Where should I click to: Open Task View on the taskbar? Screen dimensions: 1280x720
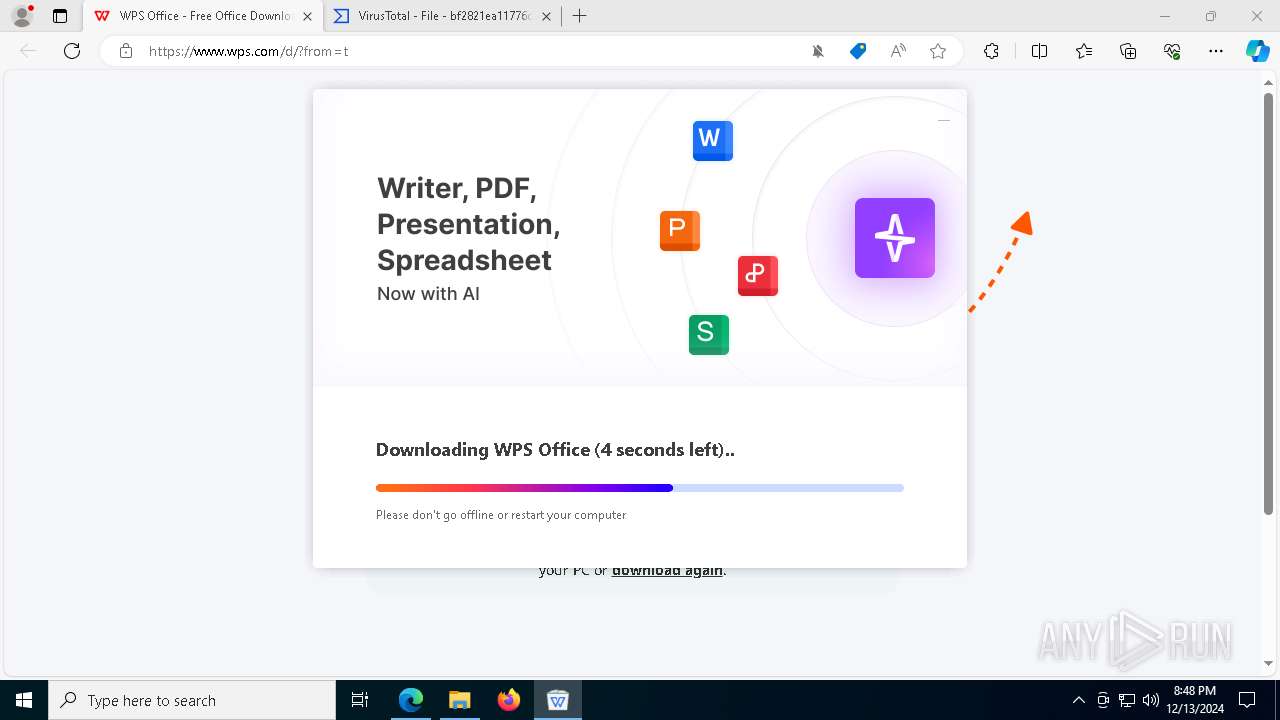pyautogui.click(x=360, y=700)
